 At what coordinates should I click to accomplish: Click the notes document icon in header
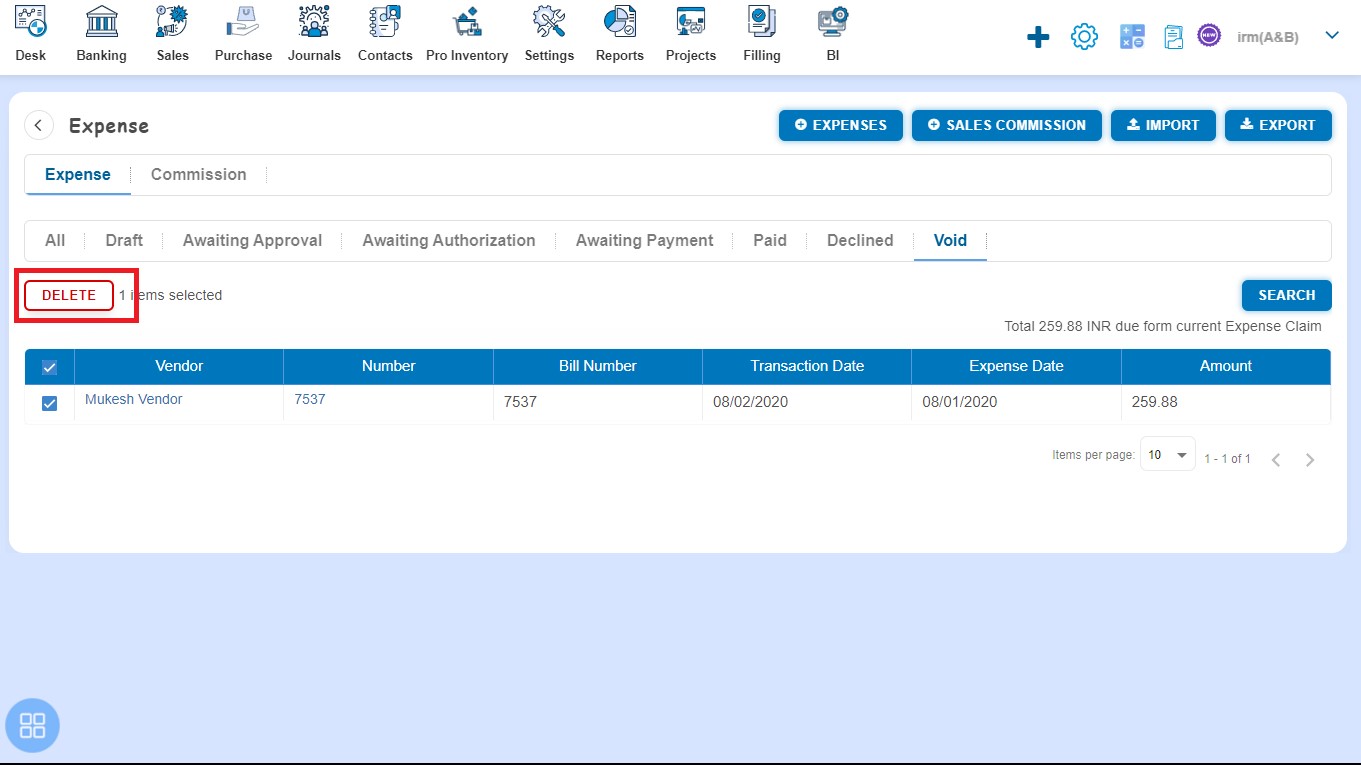[1174, 38]
